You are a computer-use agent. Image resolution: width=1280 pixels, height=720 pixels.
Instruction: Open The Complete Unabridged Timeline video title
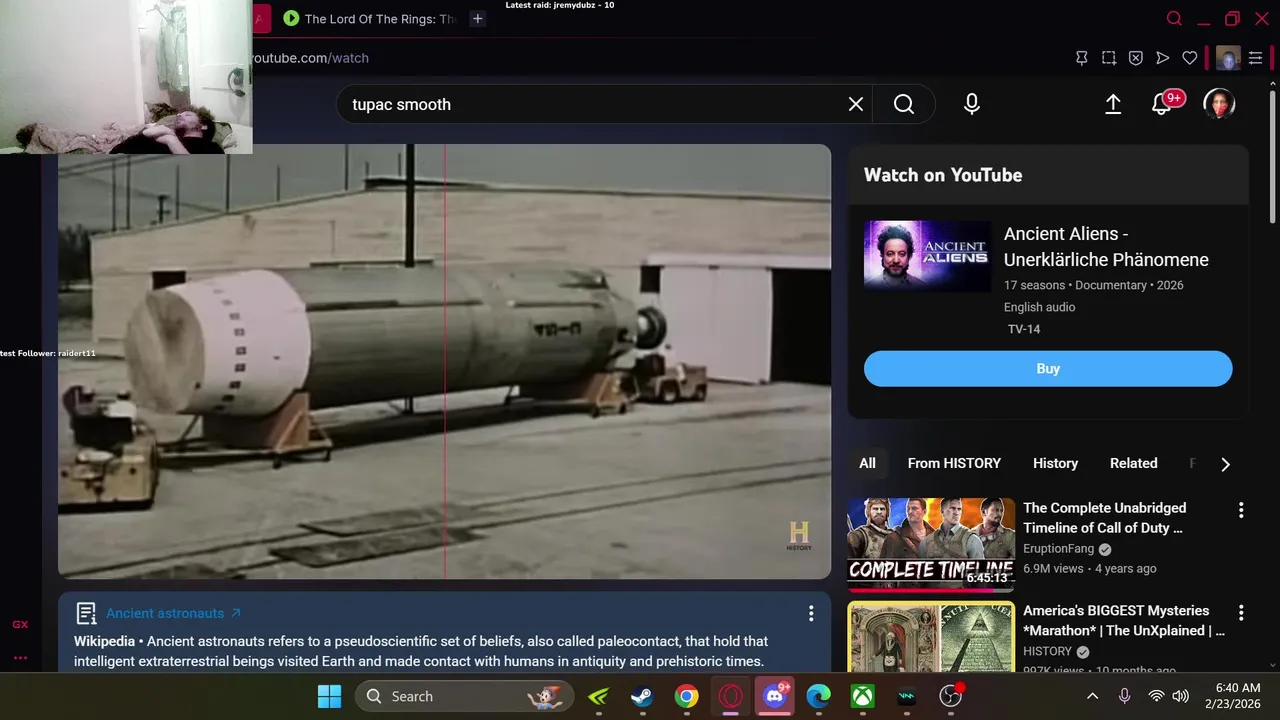click(x=1105, y=518)
